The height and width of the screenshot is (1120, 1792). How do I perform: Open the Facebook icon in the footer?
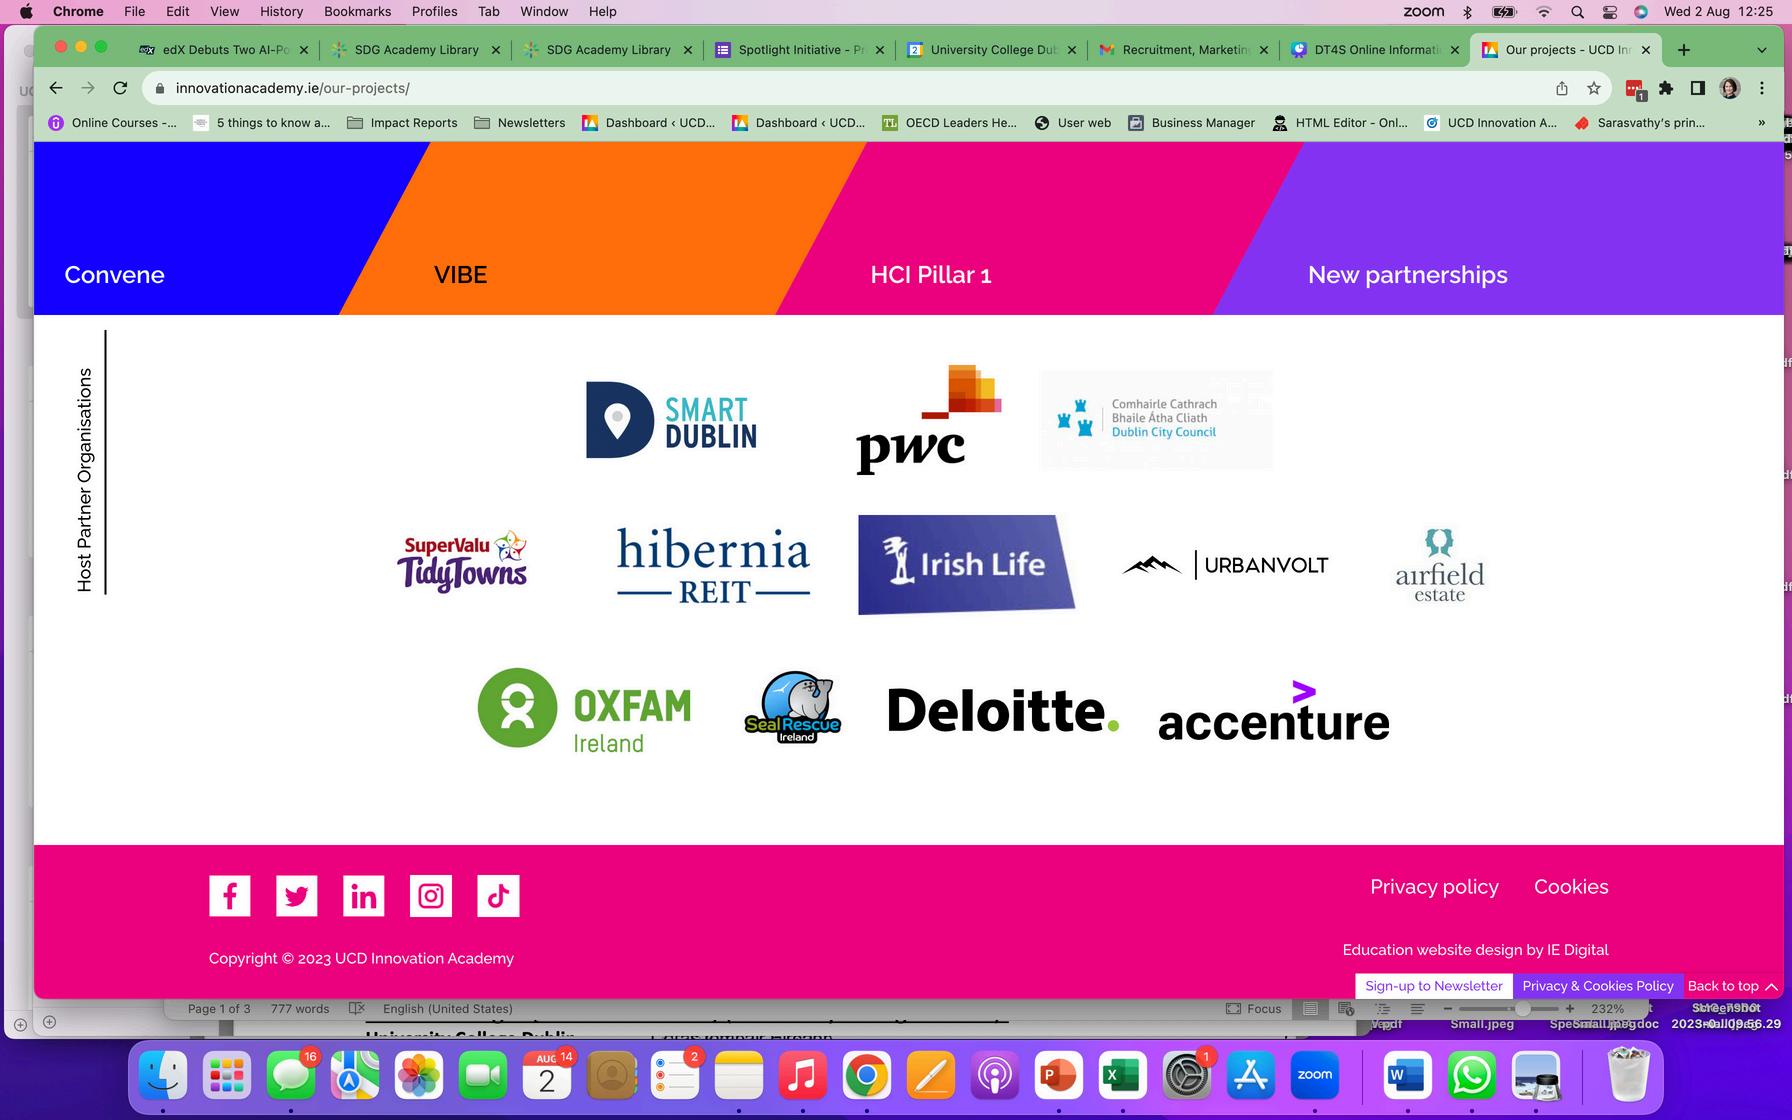coord(229,896)
